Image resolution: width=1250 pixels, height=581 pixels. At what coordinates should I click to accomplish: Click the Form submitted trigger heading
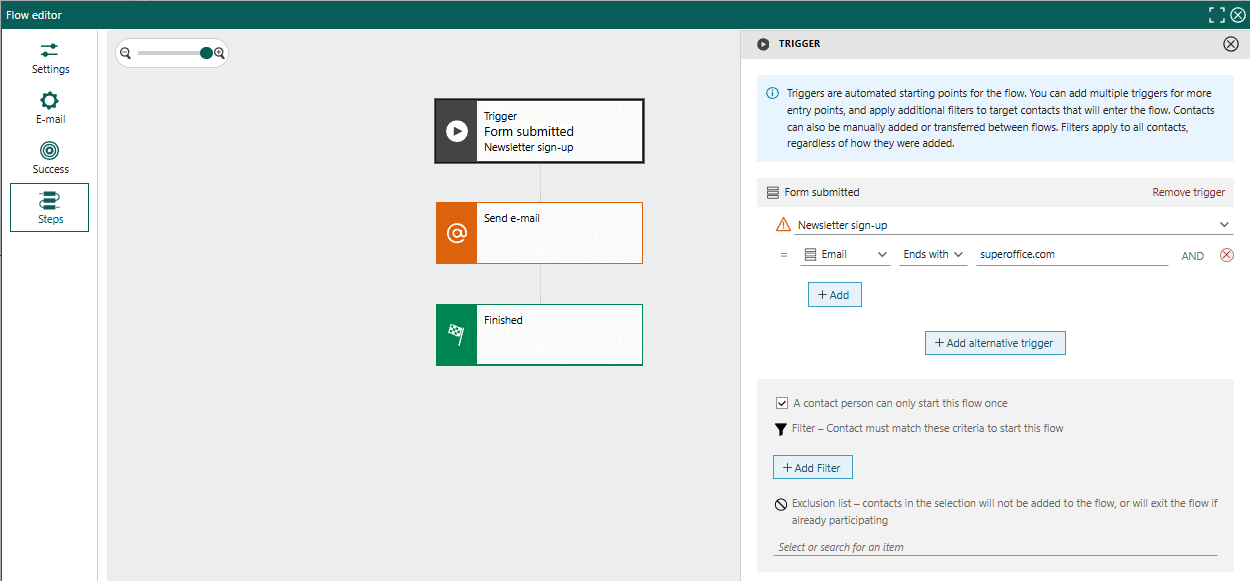[822, 192]
